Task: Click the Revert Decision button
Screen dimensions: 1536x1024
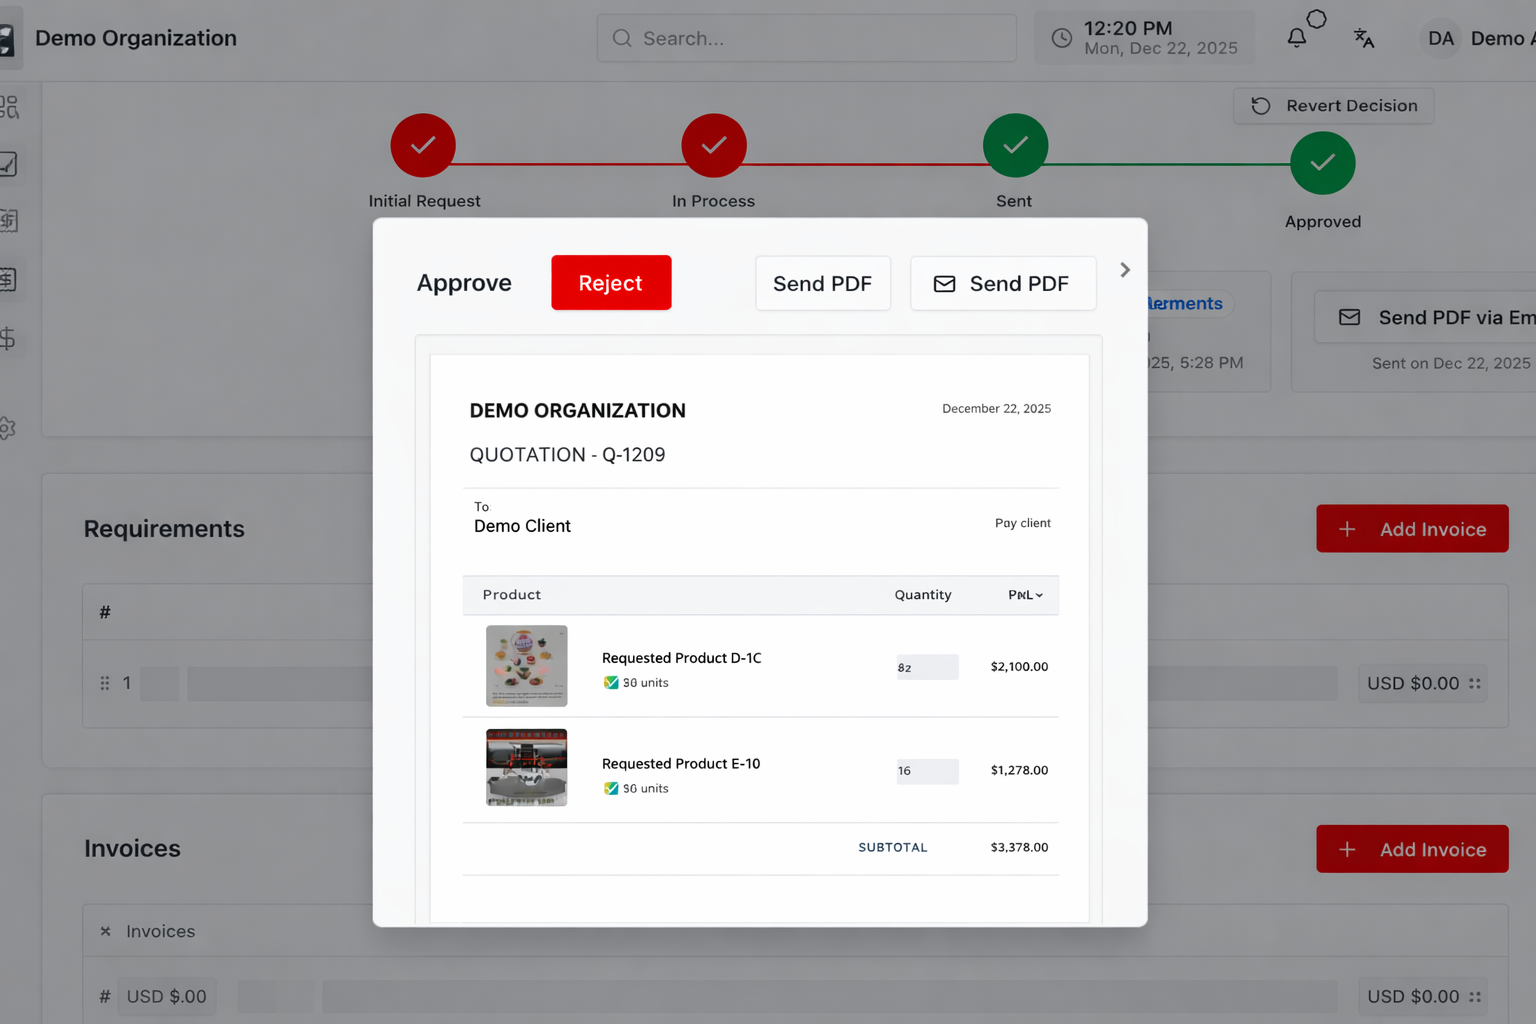Action: tap(1333, 106)
